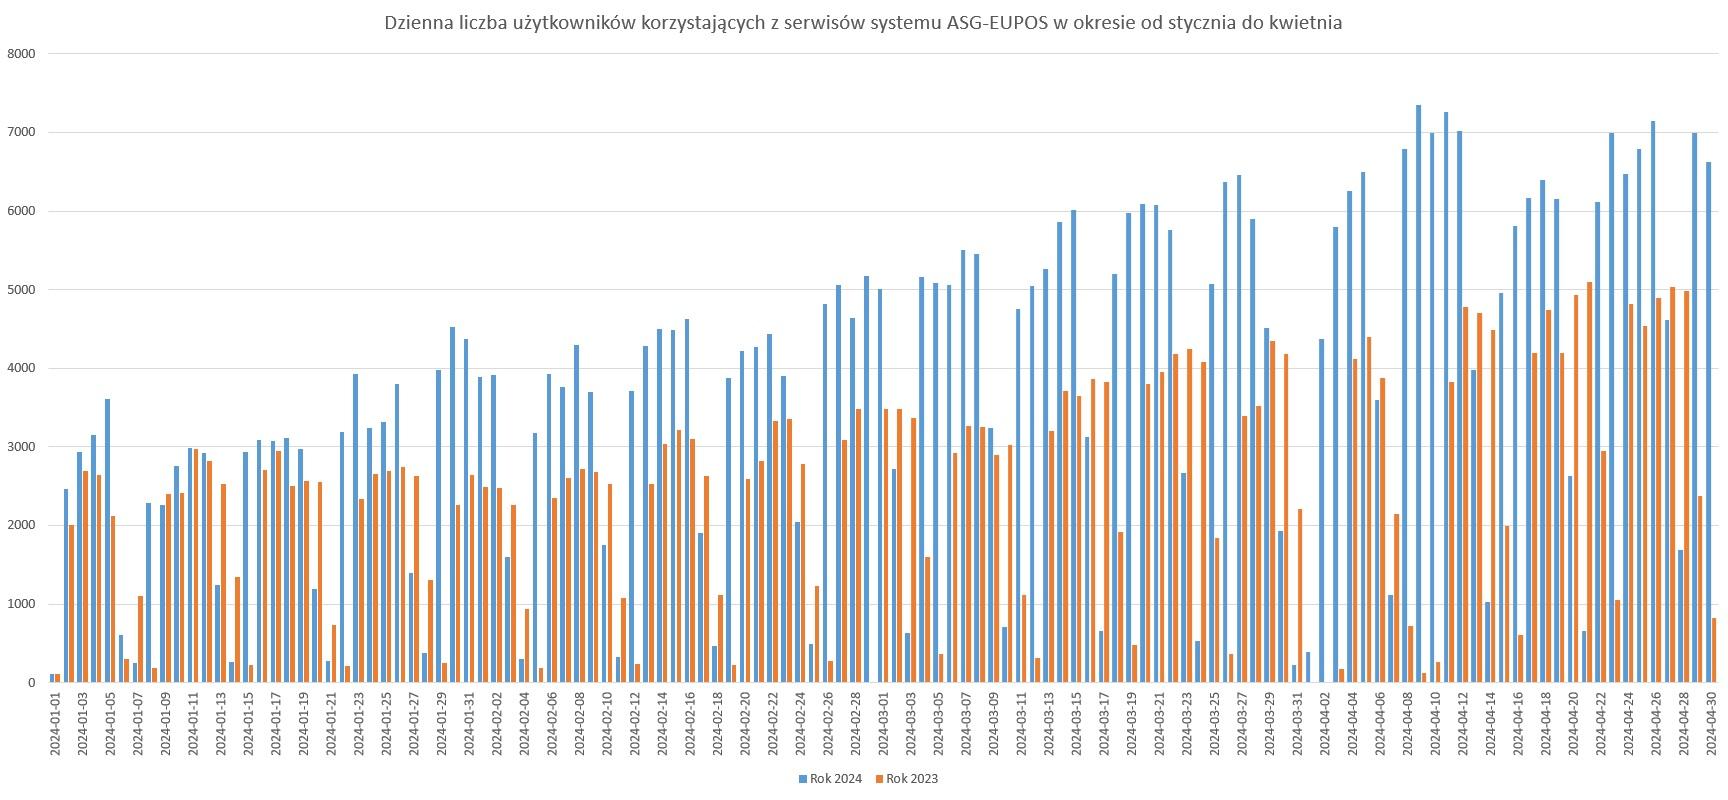Click the orange Rok 2023 legend swatch
1728x800 pixels.
pos(879,779)
